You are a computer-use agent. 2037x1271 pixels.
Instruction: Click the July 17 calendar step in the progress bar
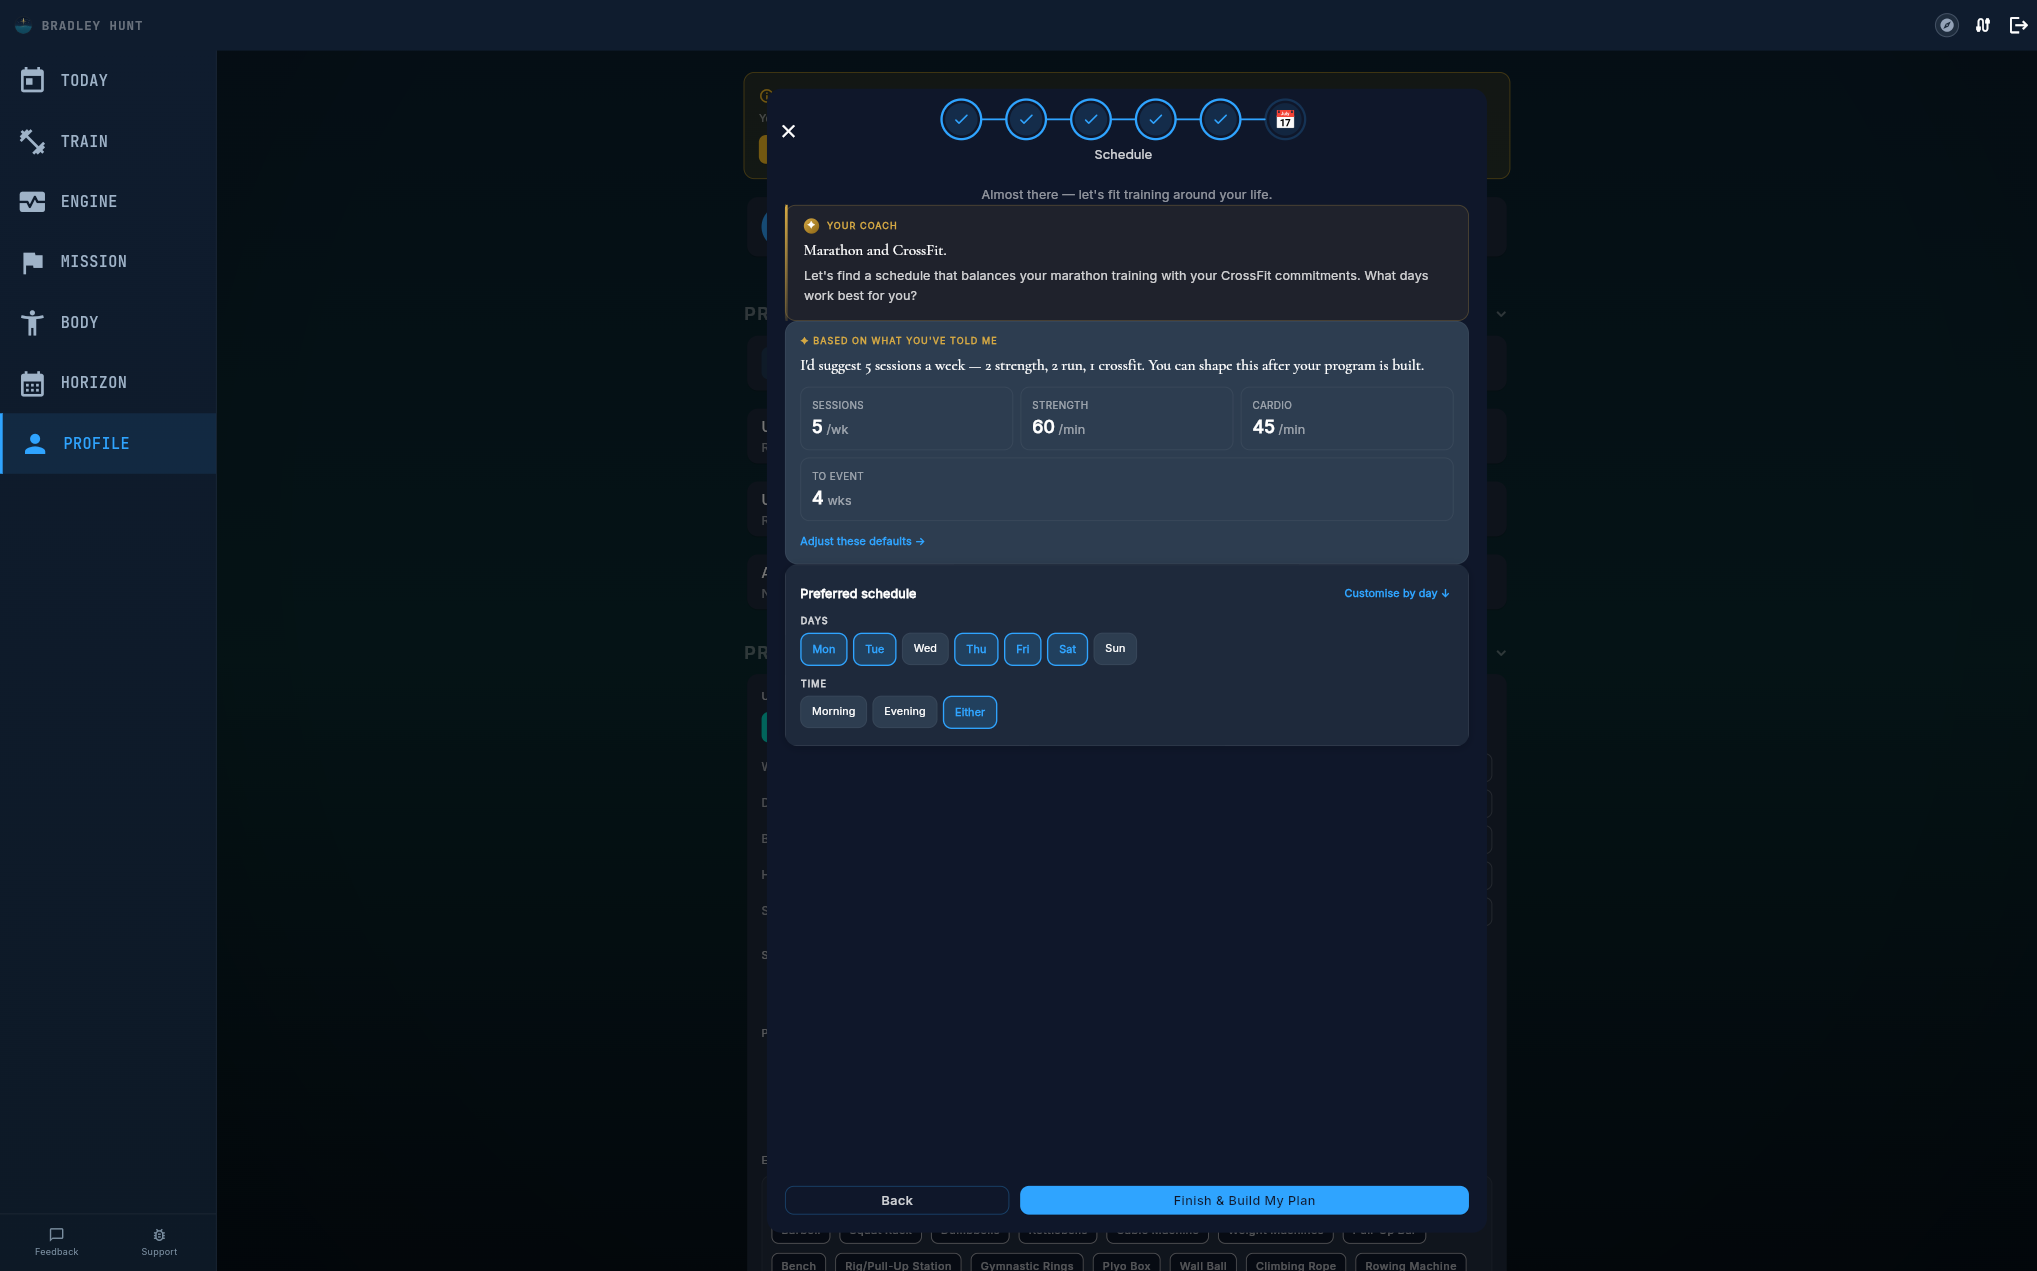pos(1285,119)
